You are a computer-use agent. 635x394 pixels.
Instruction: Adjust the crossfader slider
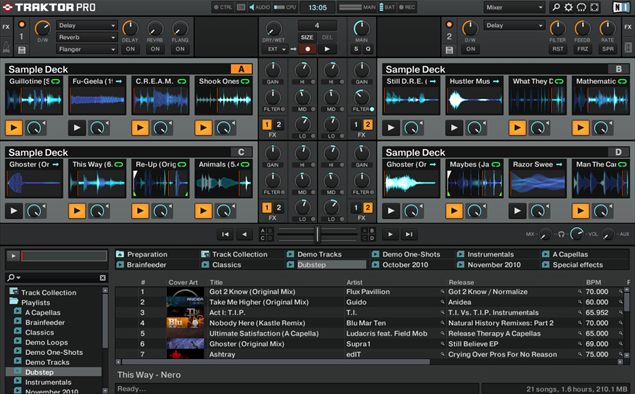tap(317, 234)
